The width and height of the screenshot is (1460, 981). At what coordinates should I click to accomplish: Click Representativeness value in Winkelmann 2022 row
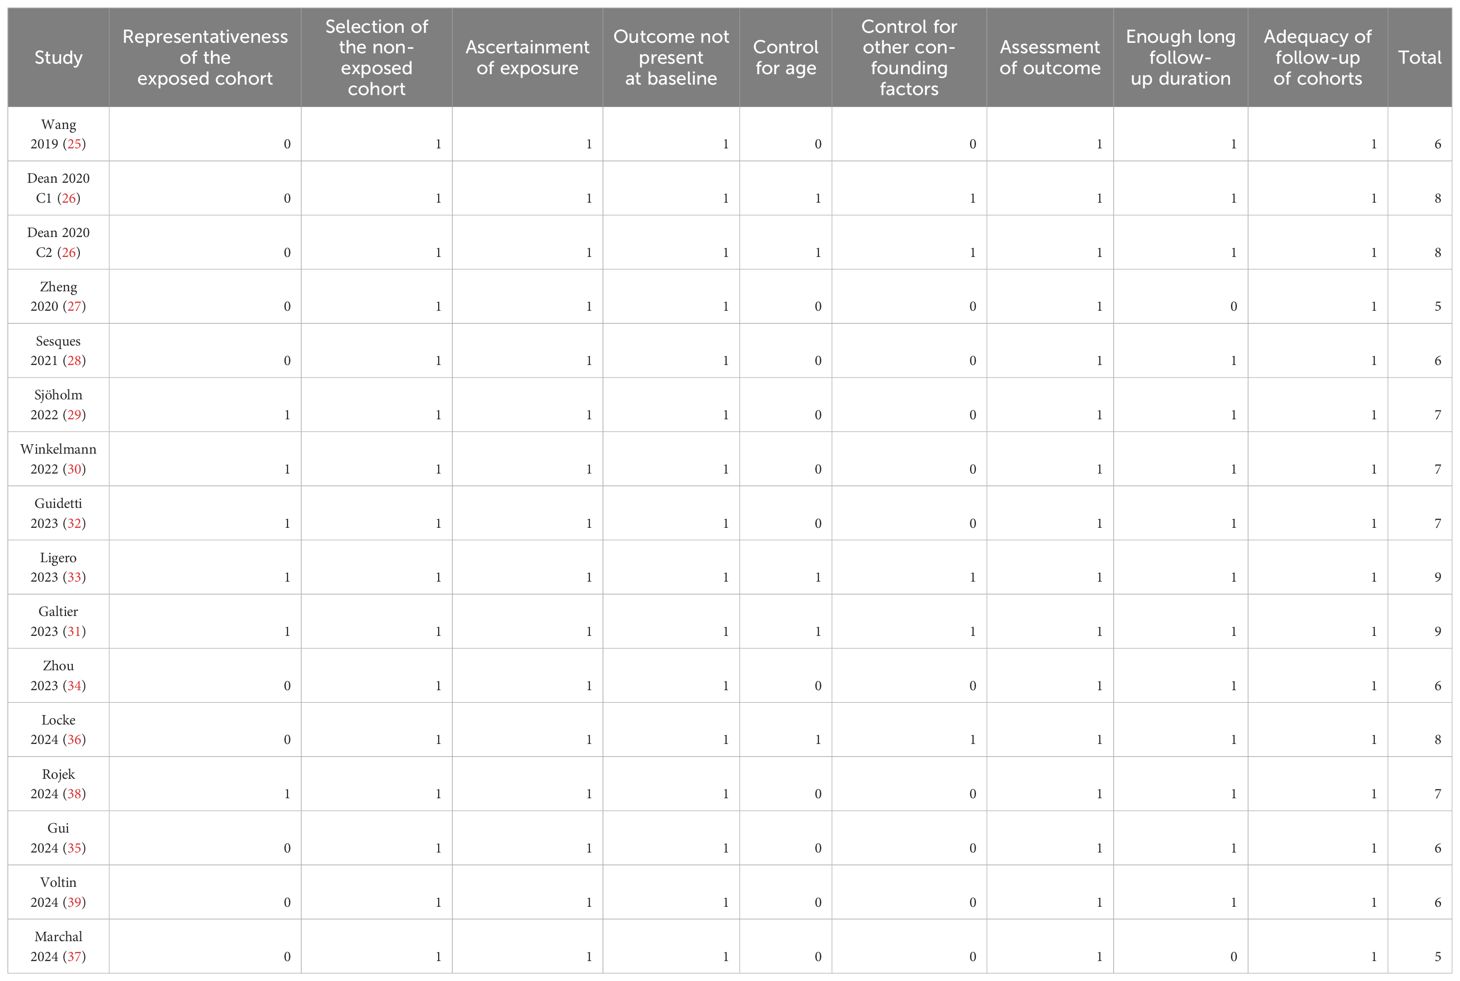coord(287,468)
